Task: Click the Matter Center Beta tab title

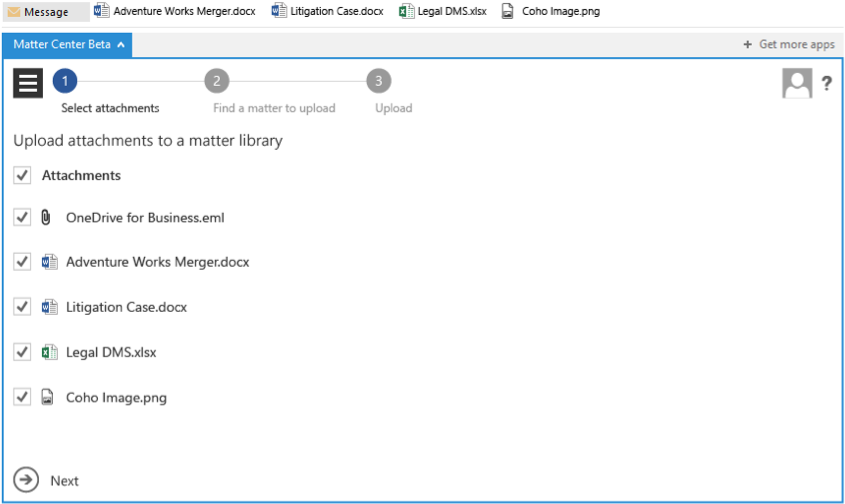Action: coord(62,44)
